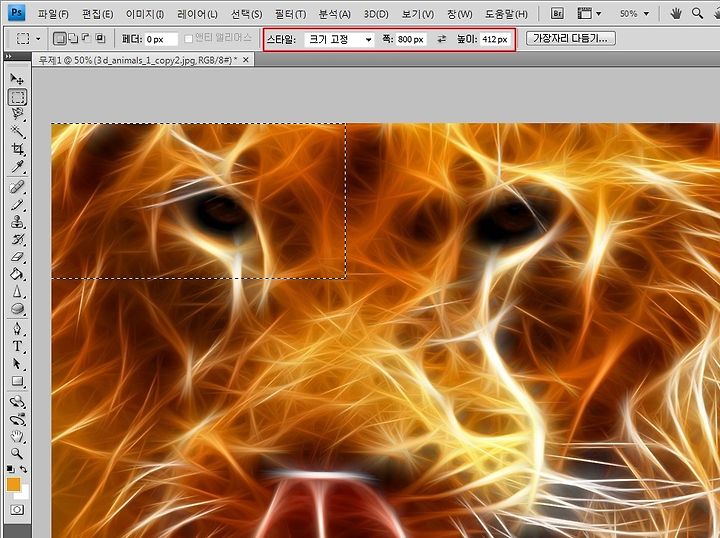Select the Magic Wand tool
The image size is (720, 538).
pos(17,131)
